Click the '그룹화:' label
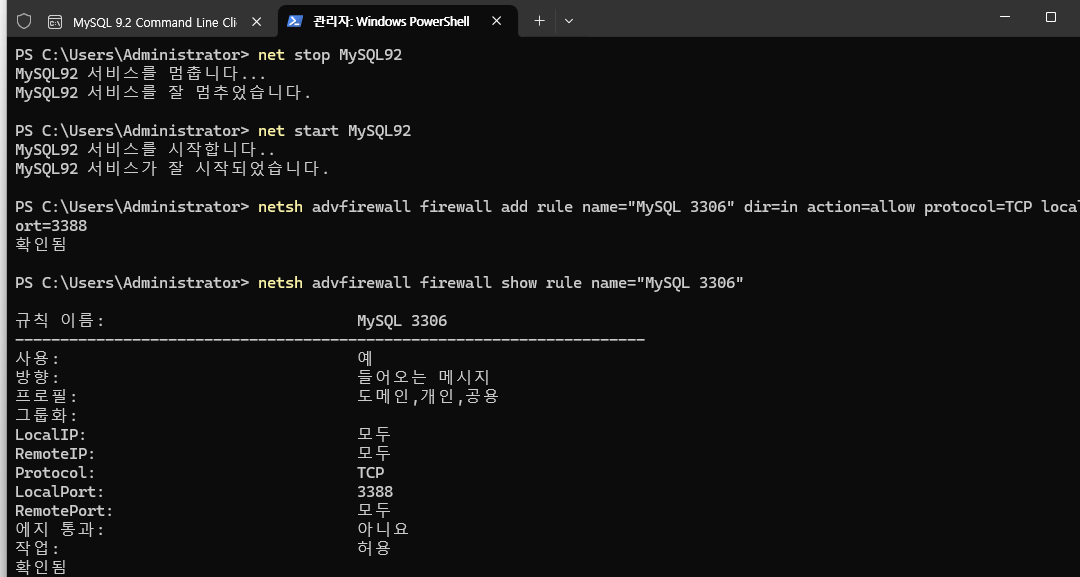This screenshot has width=1080, height=577. click(x=46, y=416)
